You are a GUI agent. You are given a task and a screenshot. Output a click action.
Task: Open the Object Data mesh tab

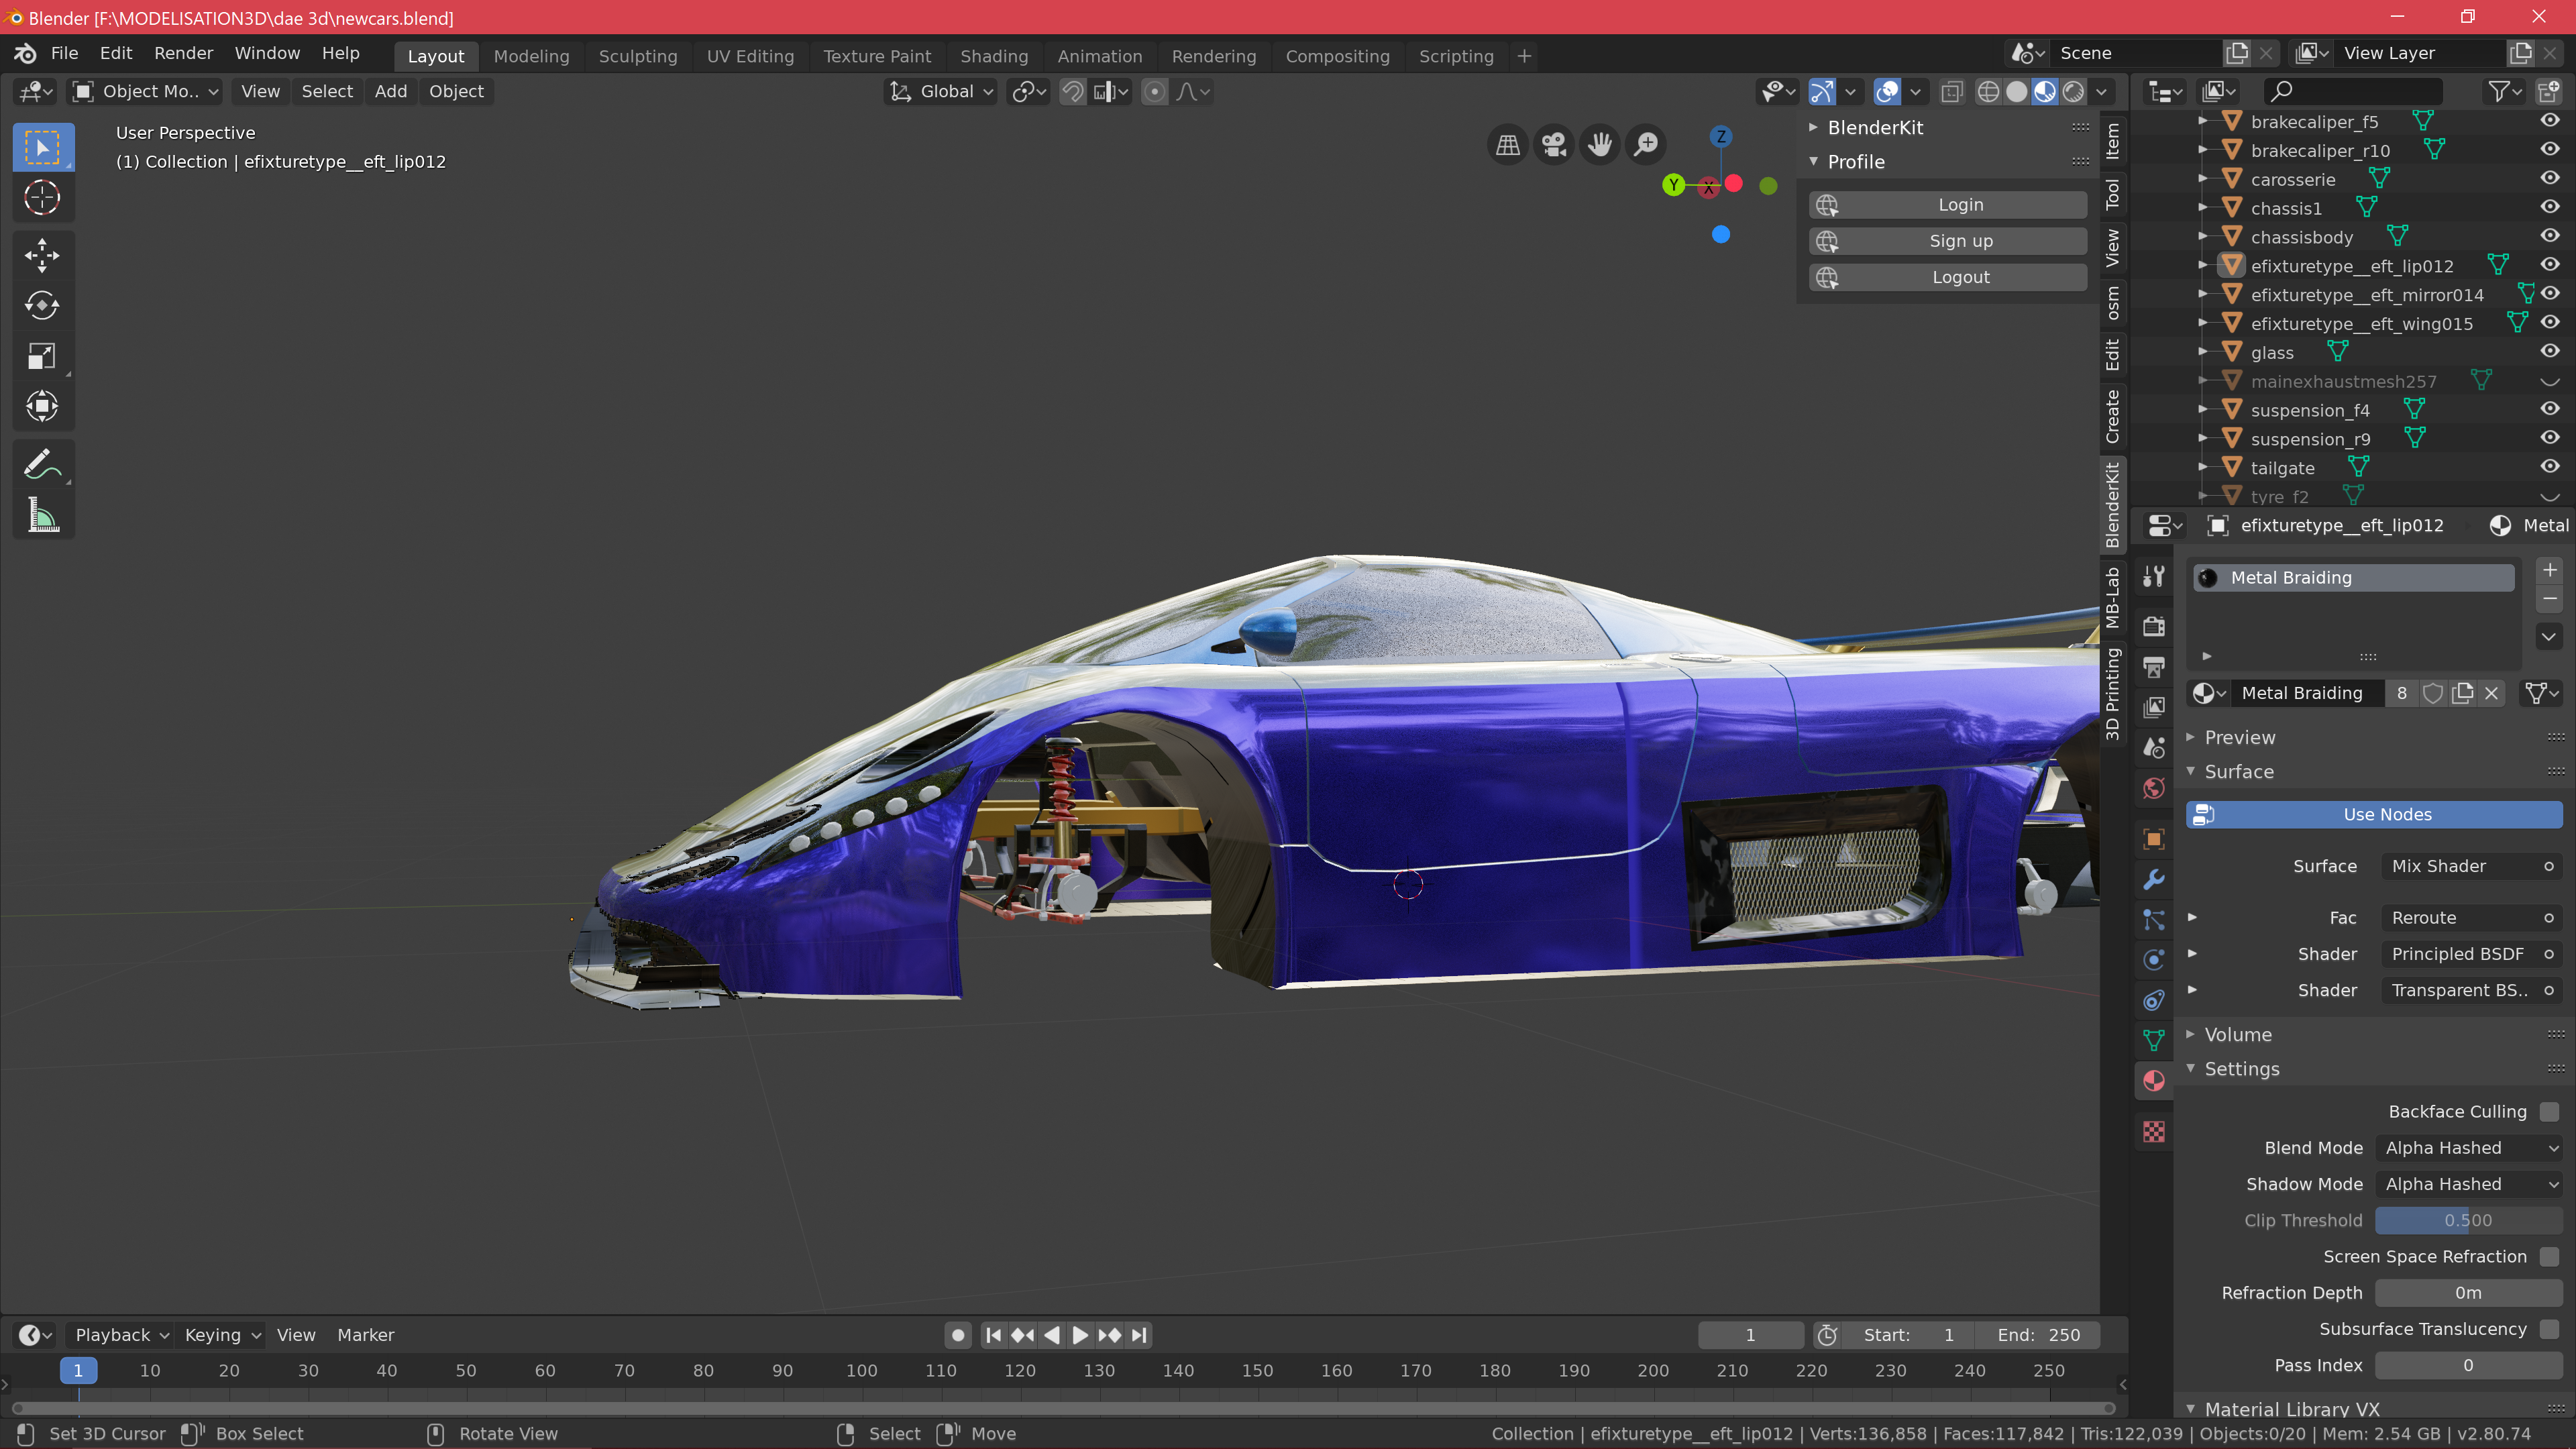point(2154,1040)
